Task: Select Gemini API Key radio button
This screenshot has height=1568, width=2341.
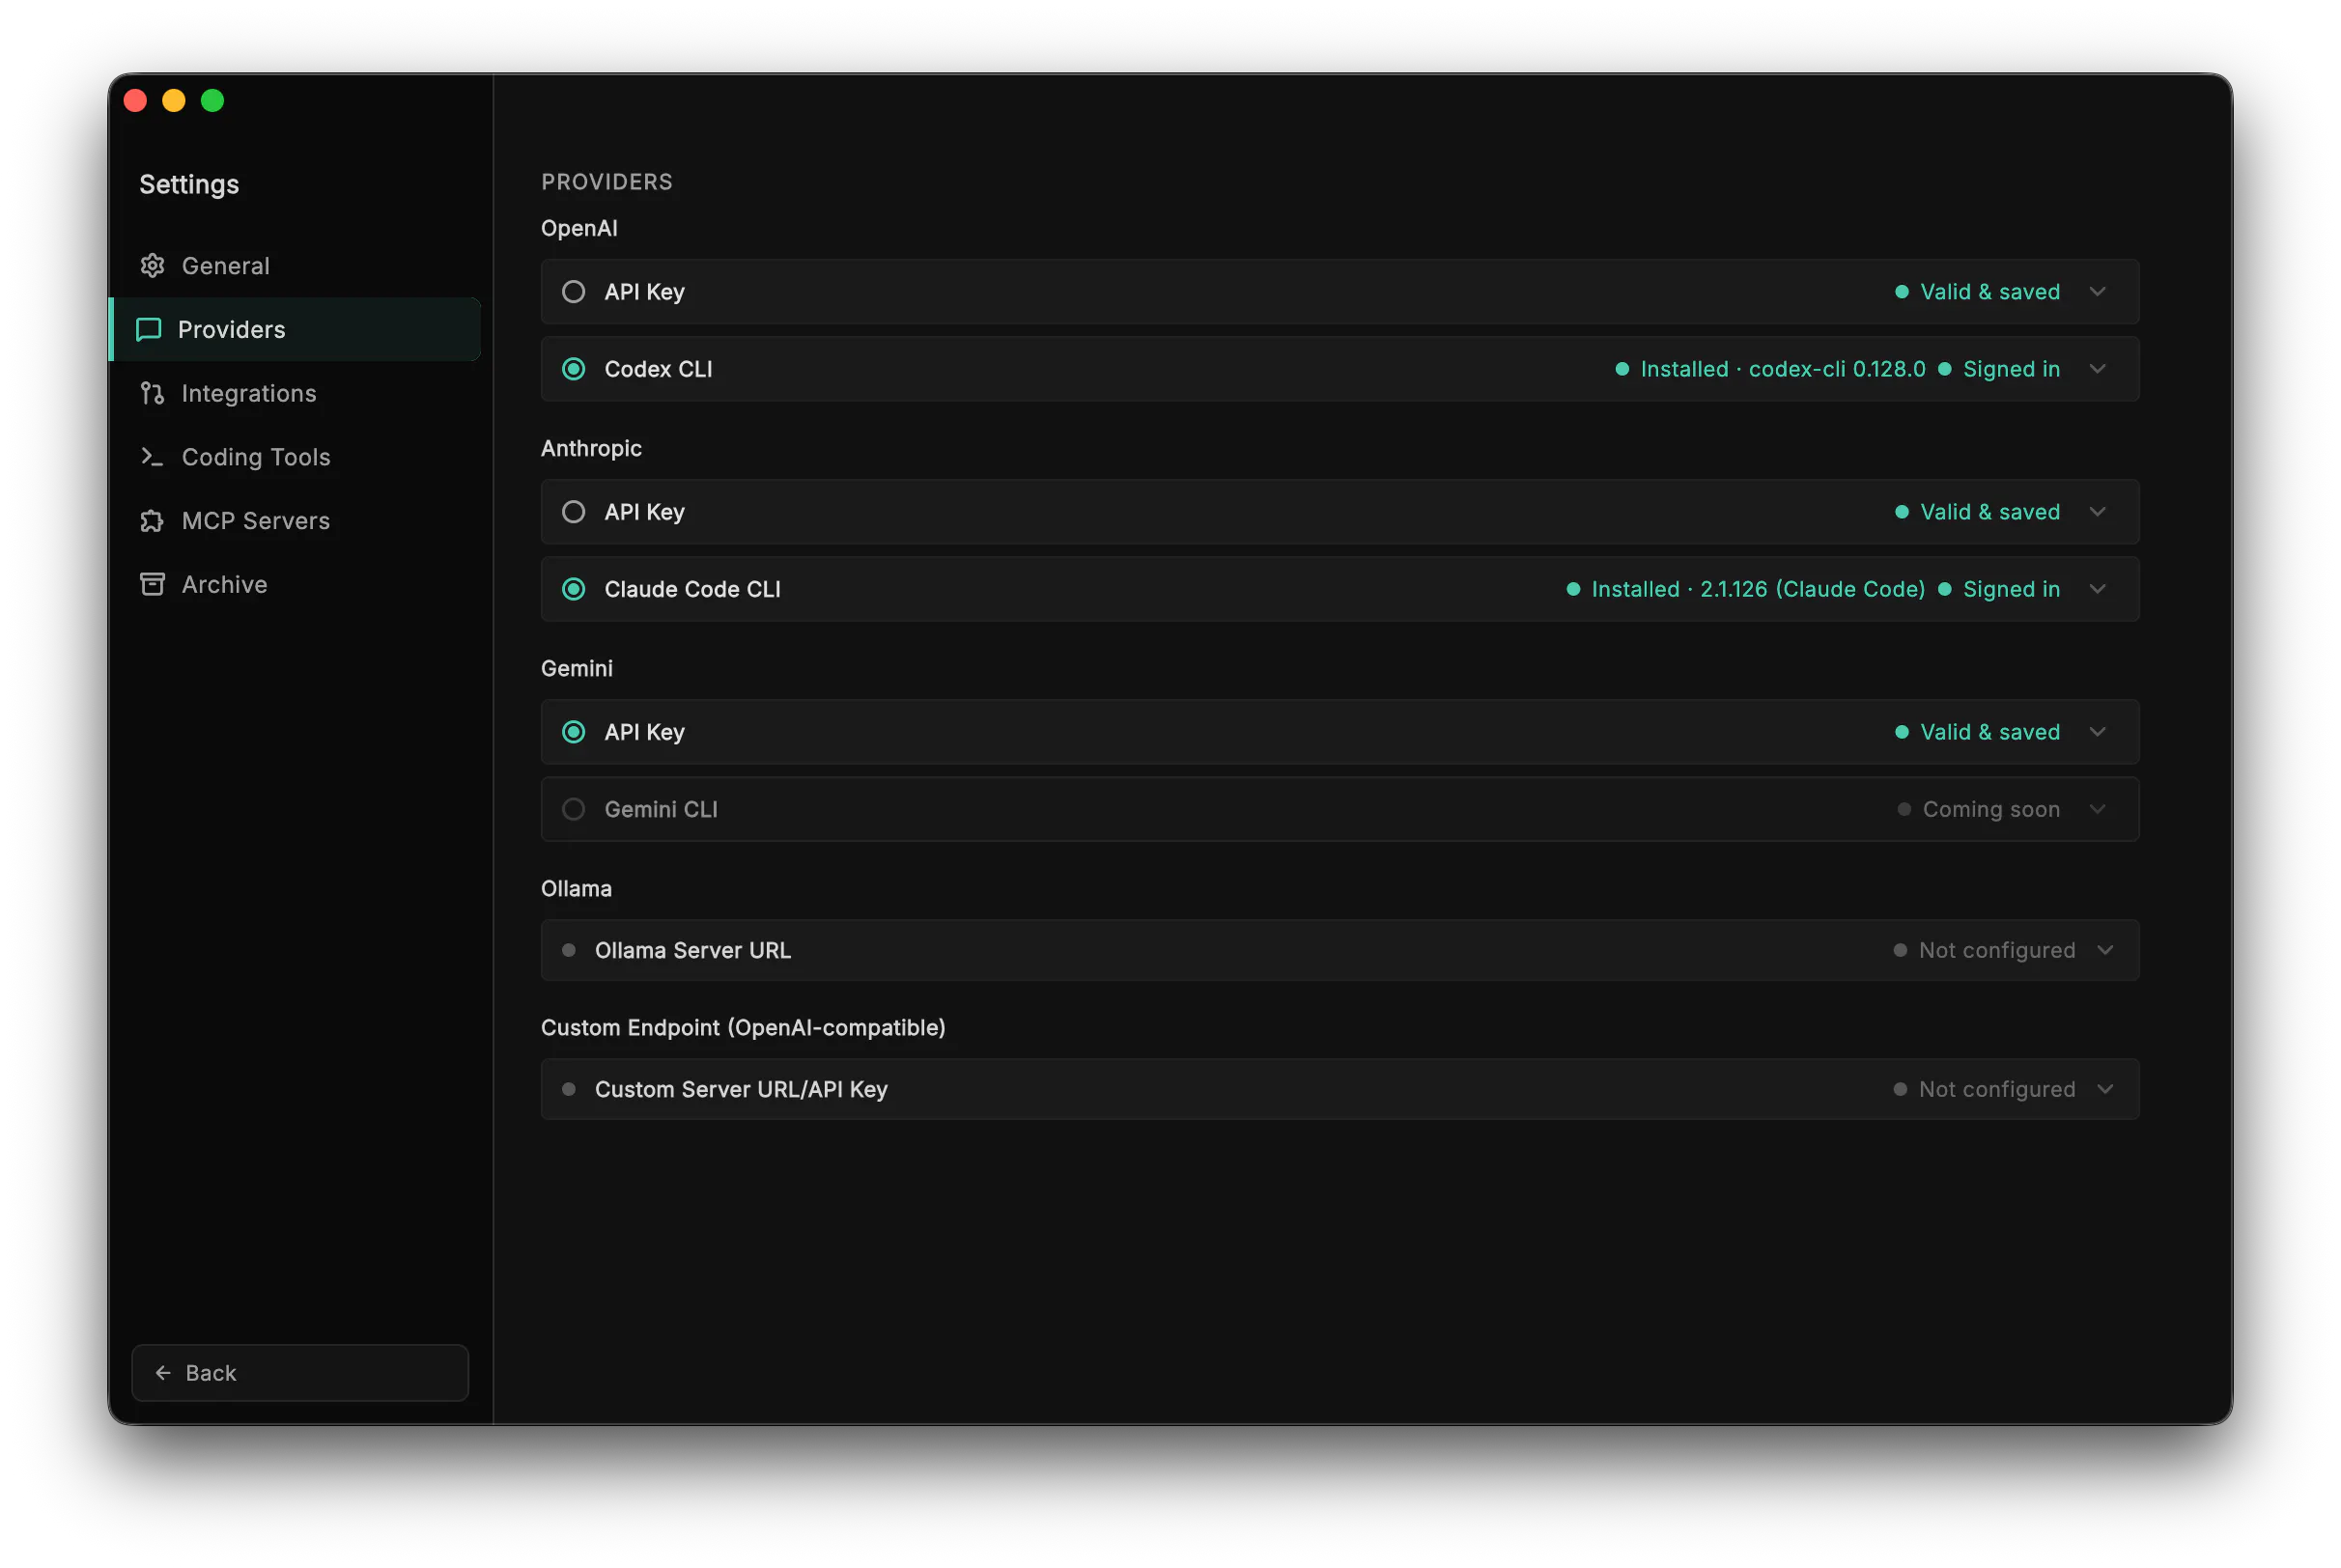Action: click(x=574, y=732)
